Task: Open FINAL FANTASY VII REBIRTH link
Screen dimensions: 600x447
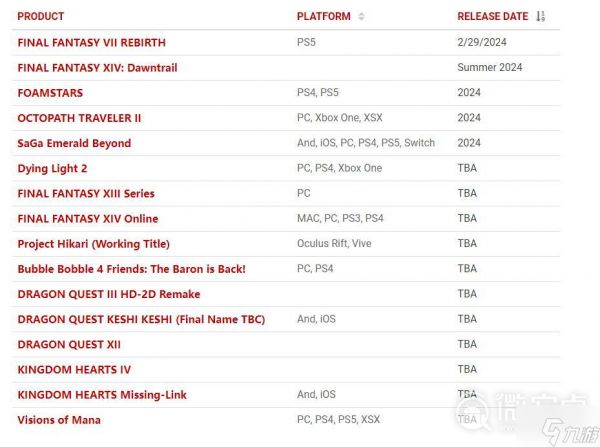Action: click(x=91, y=43)
